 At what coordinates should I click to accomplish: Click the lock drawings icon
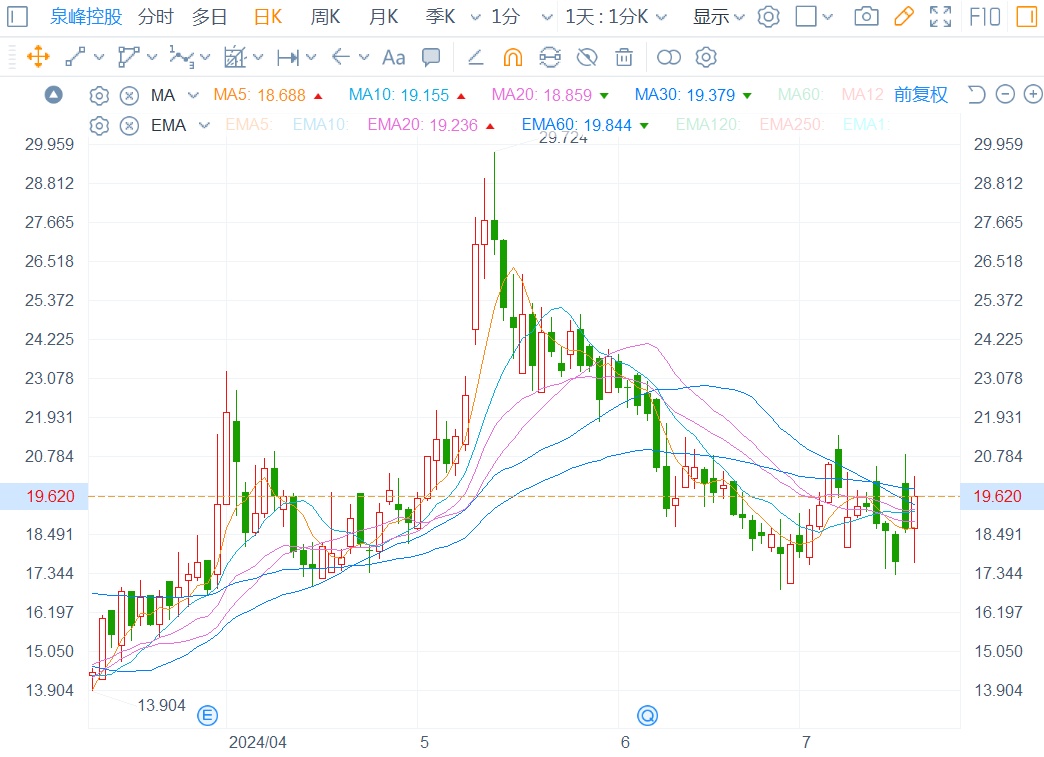tap(550, 58)
